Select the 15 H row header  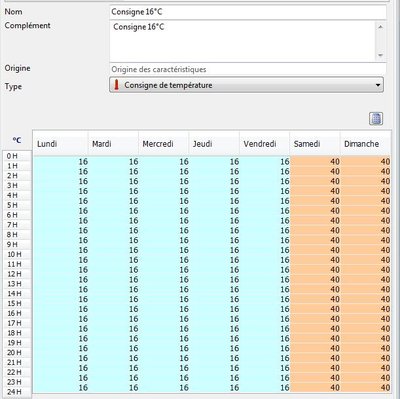(17, 304)
